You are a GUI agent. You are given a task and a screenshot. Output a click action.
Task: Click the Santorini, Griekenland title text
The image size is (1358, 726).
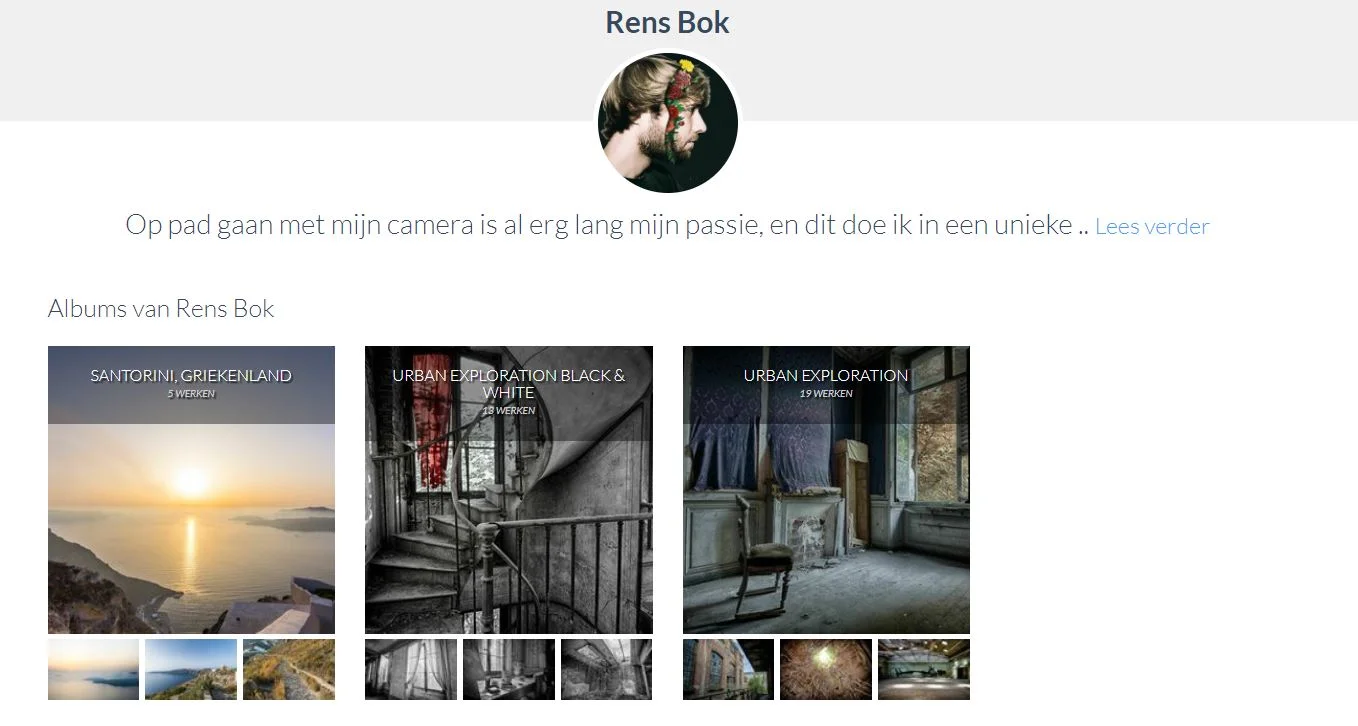pos(191,376)
